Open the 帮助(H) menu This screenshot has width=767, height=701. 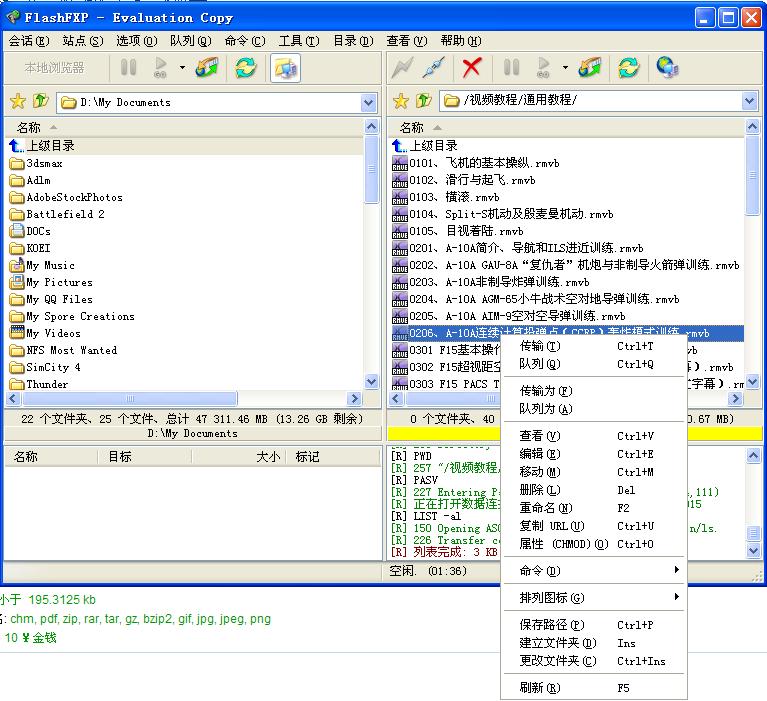tap(461, 41)
